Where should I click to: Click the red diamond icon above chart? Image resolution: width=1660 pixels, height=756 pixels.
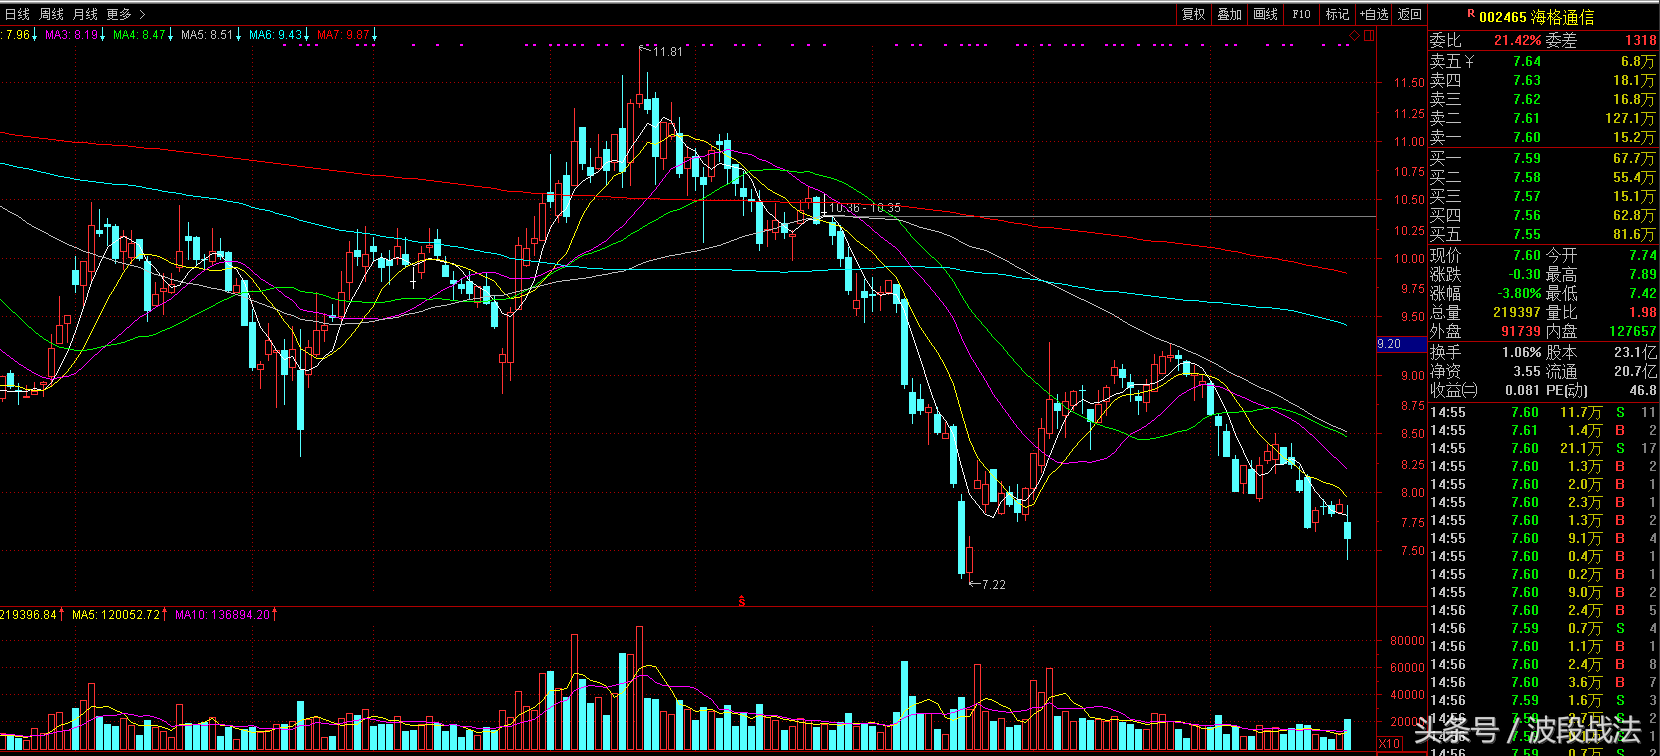tap(1355, 36)
